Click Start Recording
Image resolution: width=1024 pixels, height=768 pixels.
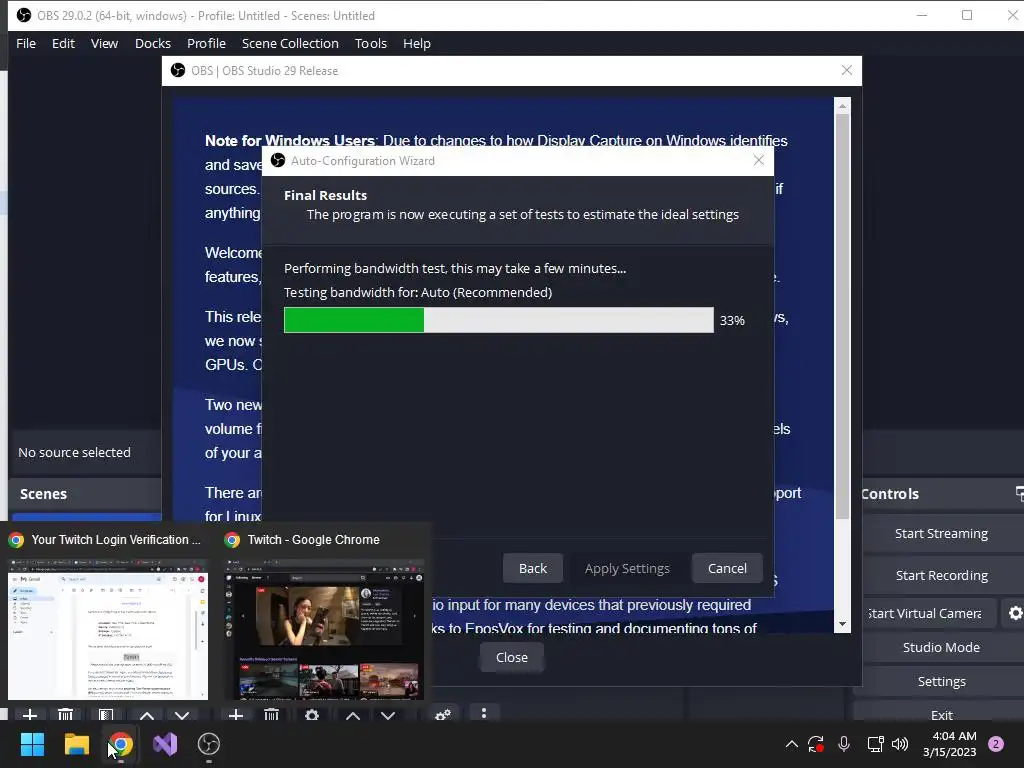941,575
